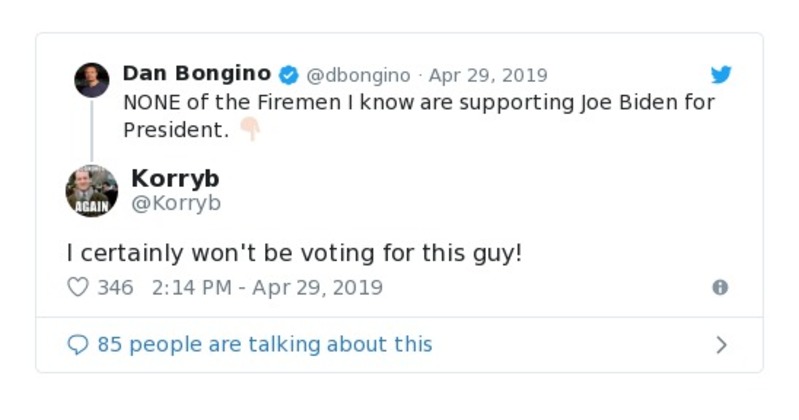Click Dan Bongino's profile avatar
The width and height of the screenshot is (799, 420).
pos(92,80)
